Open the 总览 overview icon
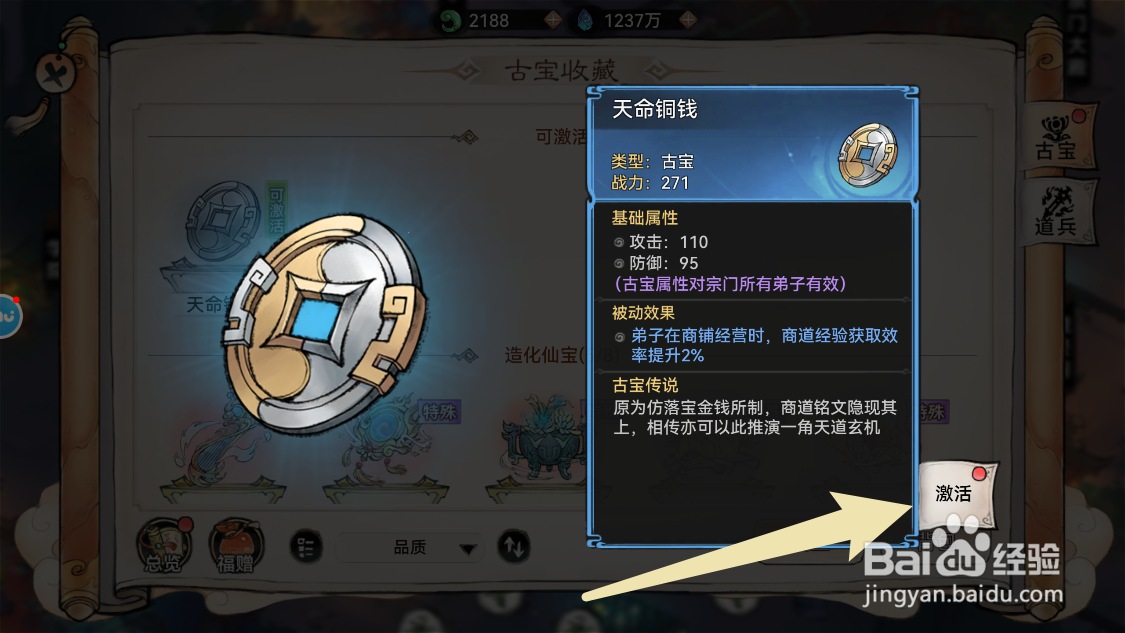This screenshot has width=1125, height=633. coord(164,545)
